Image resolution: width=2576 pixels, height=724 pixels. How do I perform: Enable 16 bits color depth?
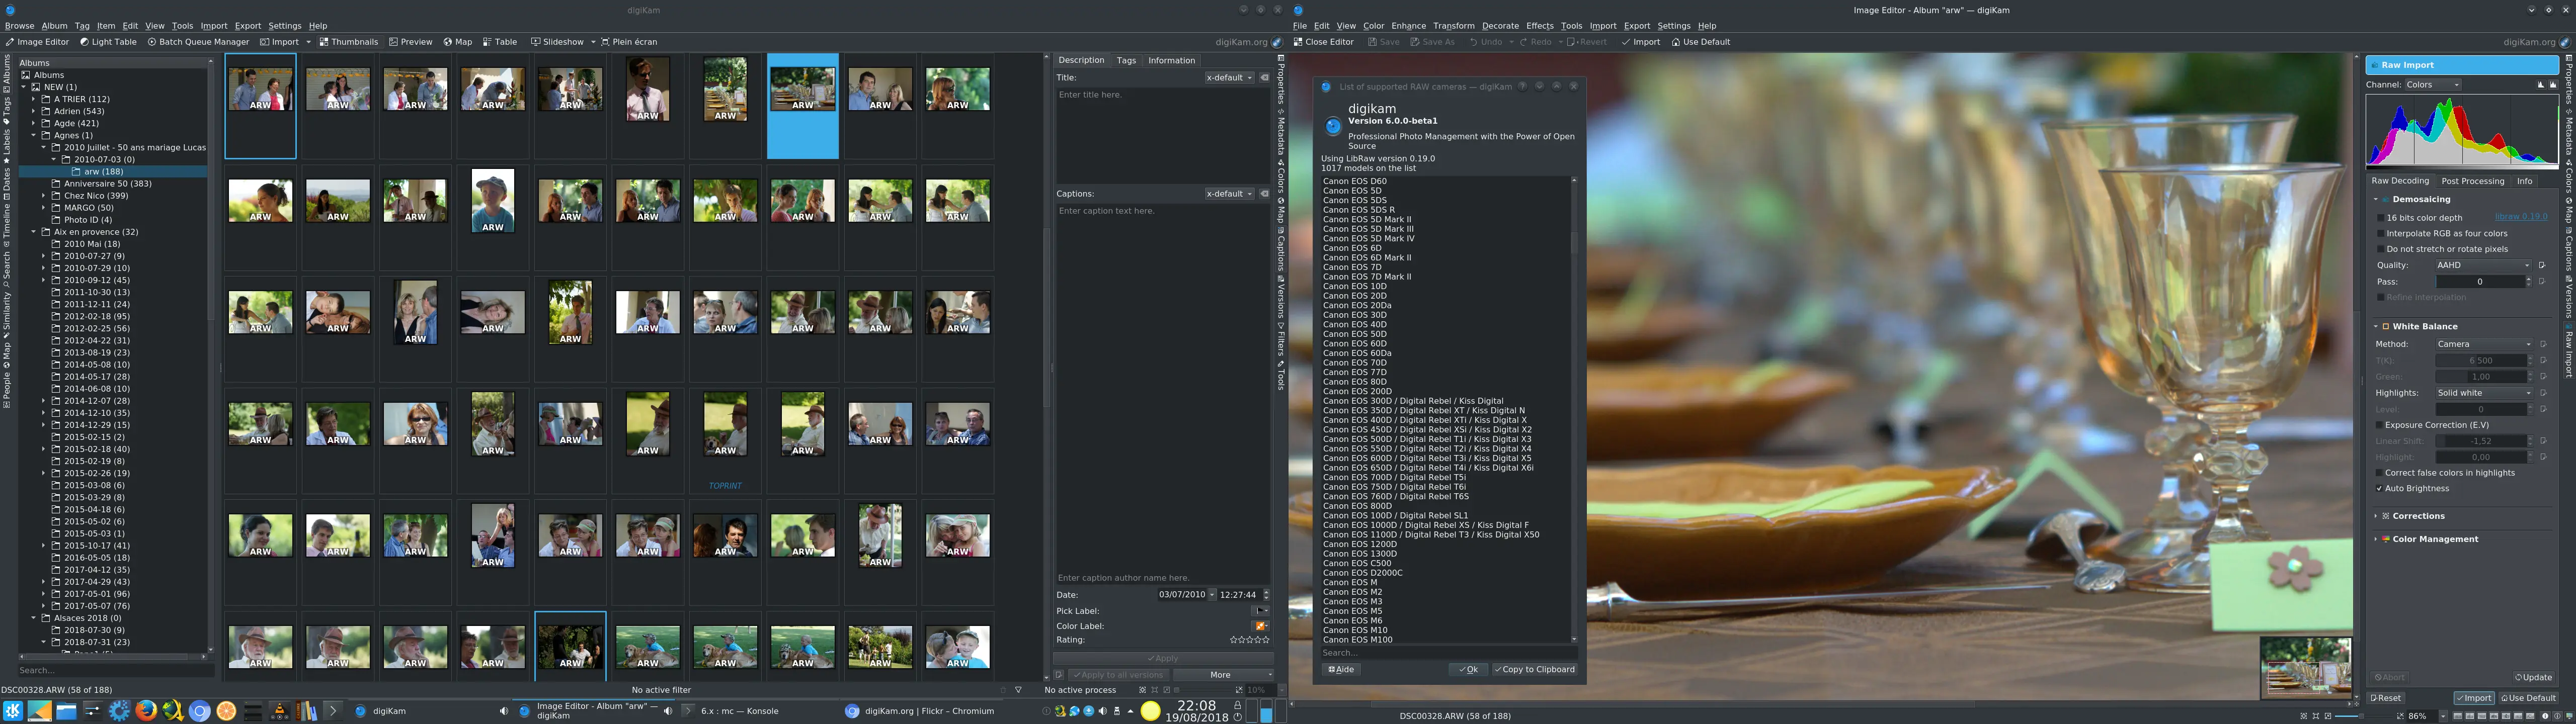(x=2380, y=217)
